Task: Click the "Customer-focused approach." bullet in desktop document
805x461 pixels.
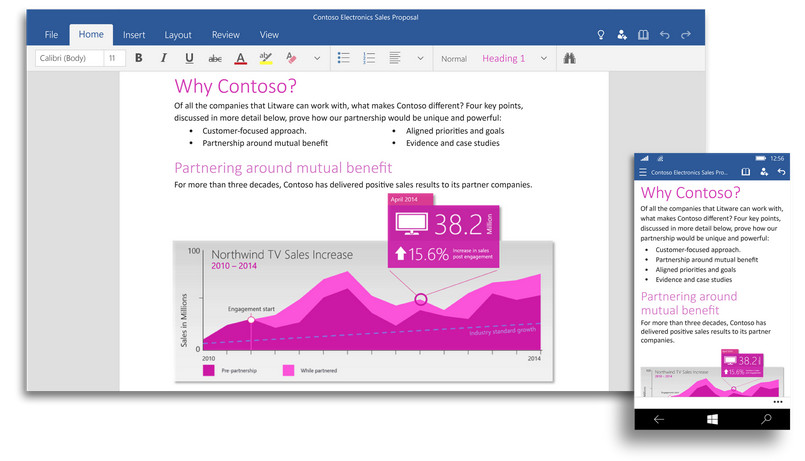Action: pos(254,131)
